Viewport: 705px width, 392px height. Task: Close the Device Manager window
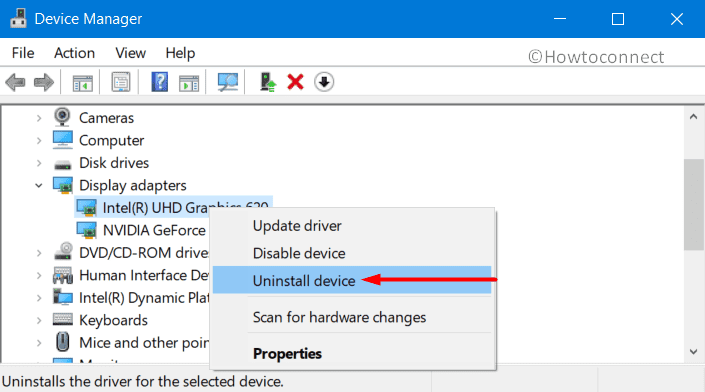(676, 19)
